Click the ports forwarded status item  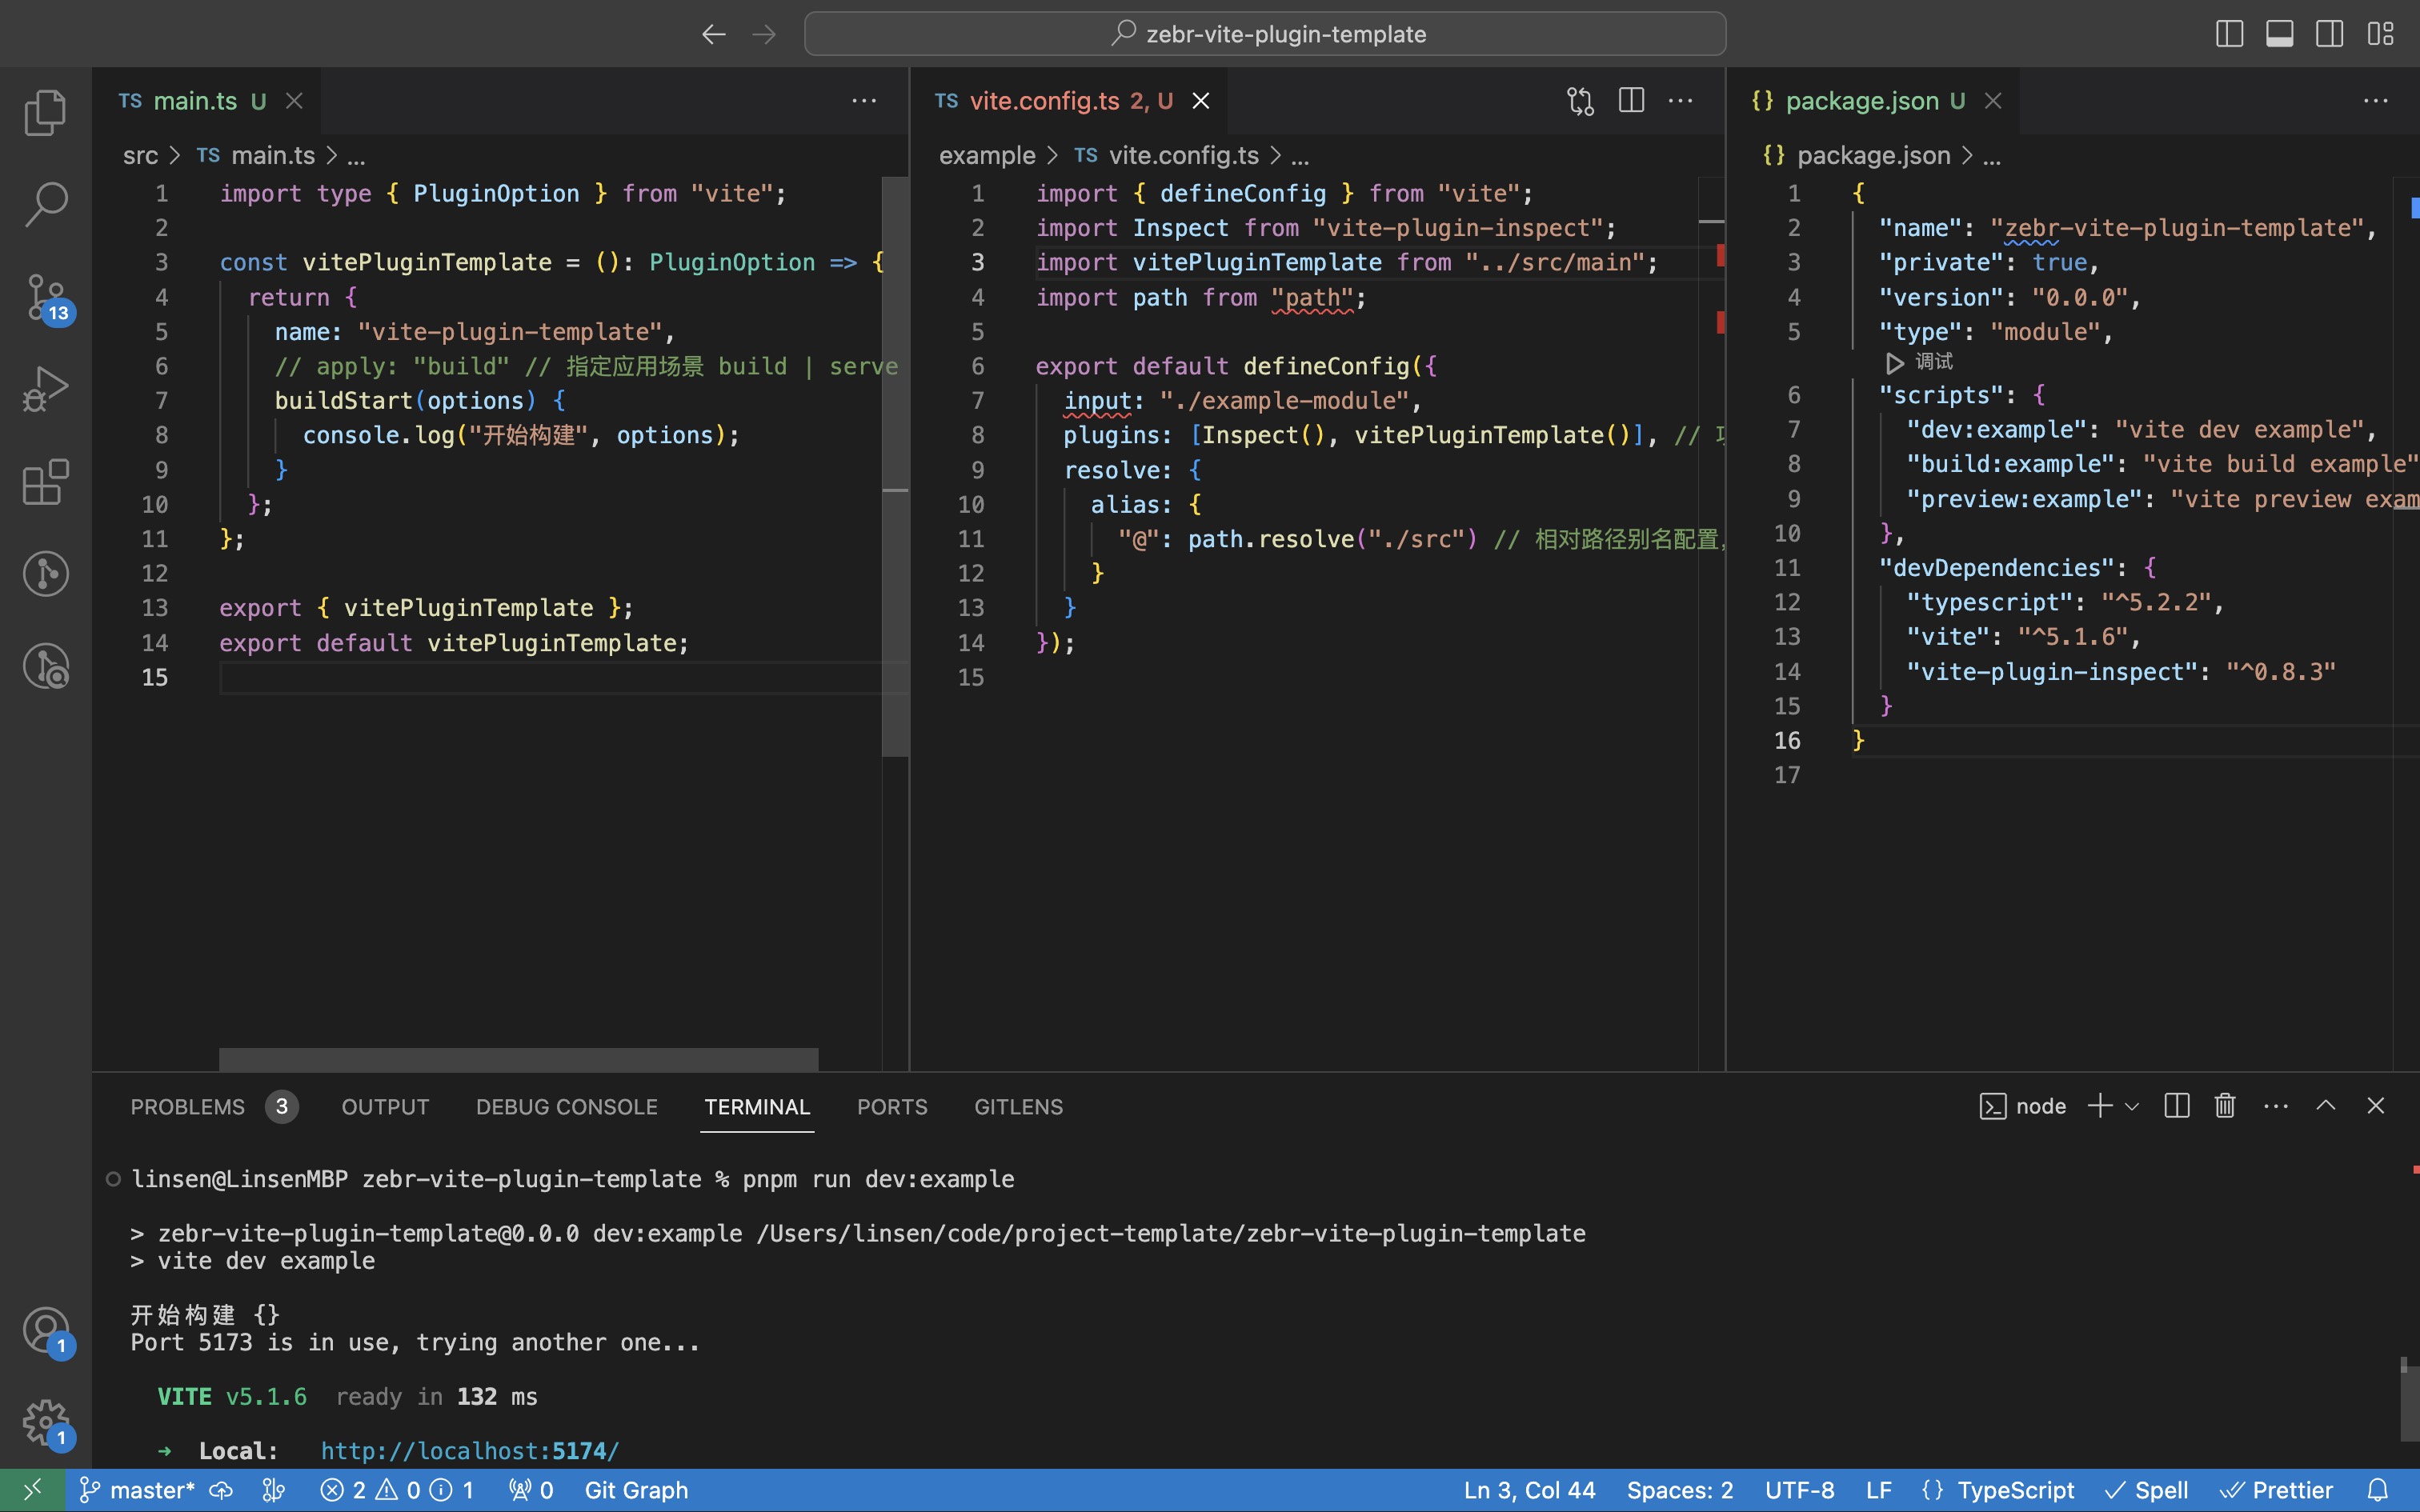(x=531, y=1490)
